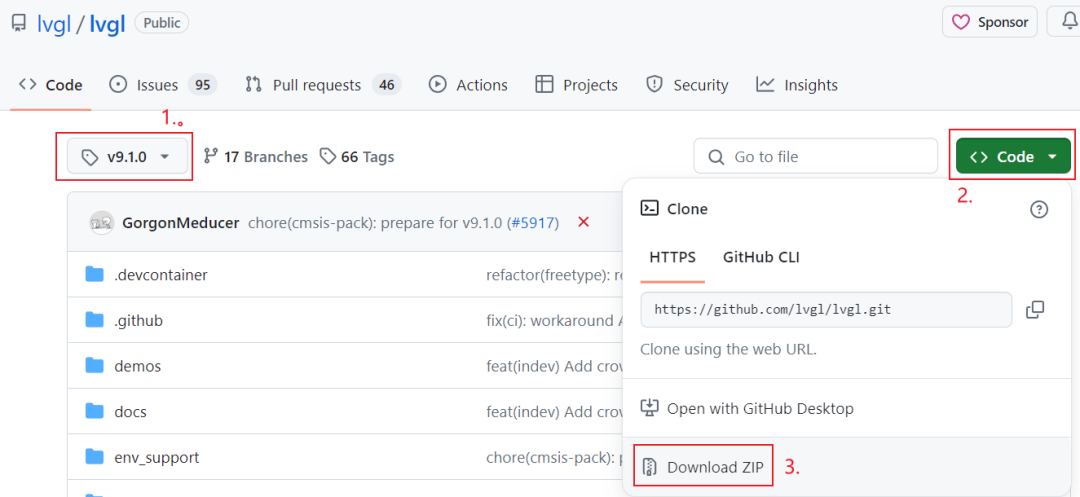Click the terminal icon beside Clone
1080x497 pixels.
[x=649, y=208]
